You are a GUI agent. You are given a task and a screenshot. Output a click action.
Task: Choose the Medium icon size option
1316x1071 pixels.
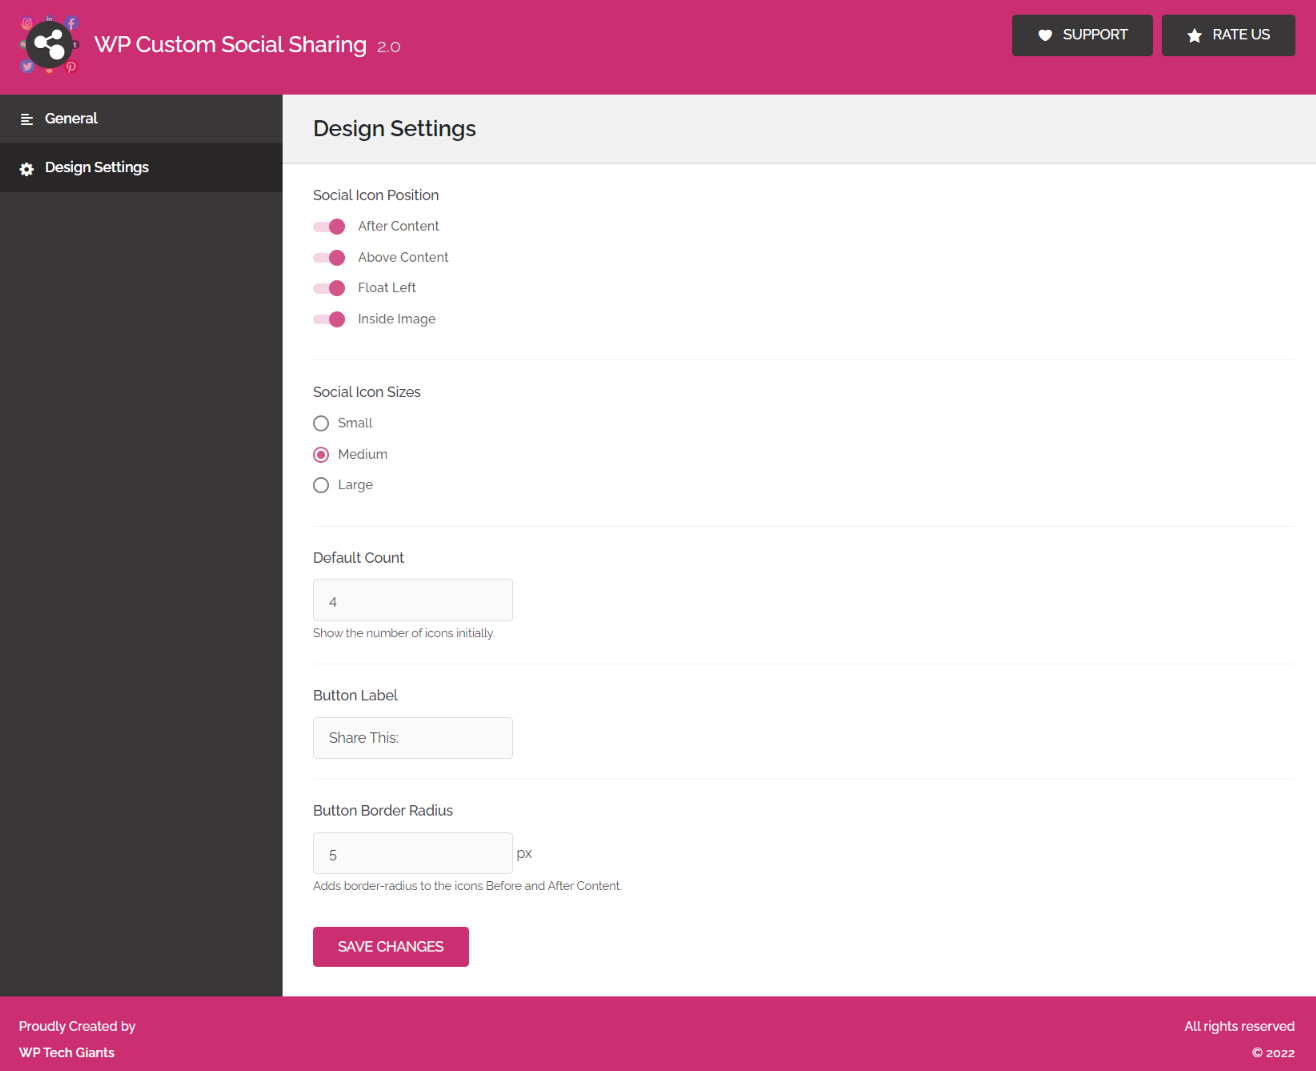point(321,455)
